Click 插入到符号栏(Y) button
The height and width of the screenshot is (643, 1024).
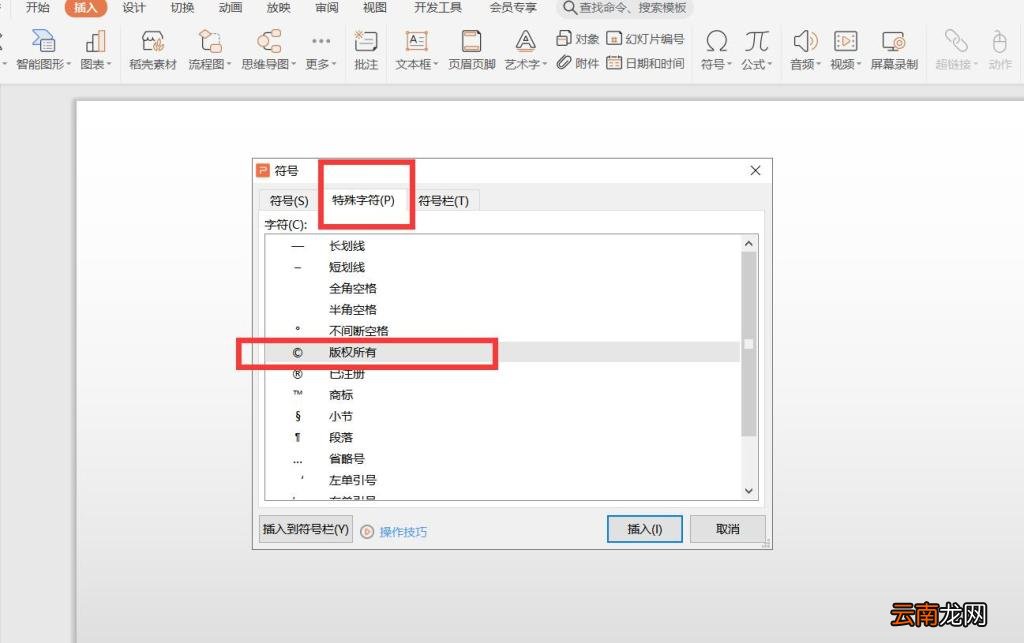pyautogui.click(x=306, y=529)
